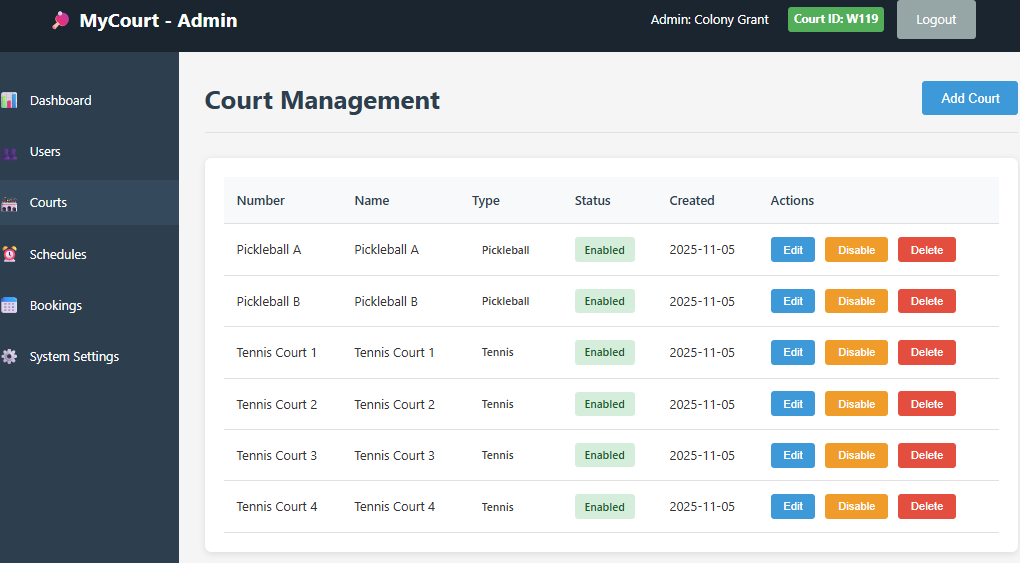Edit Tennis Court 4
The image size is (1020, 563).
click(x=793, y=506)
